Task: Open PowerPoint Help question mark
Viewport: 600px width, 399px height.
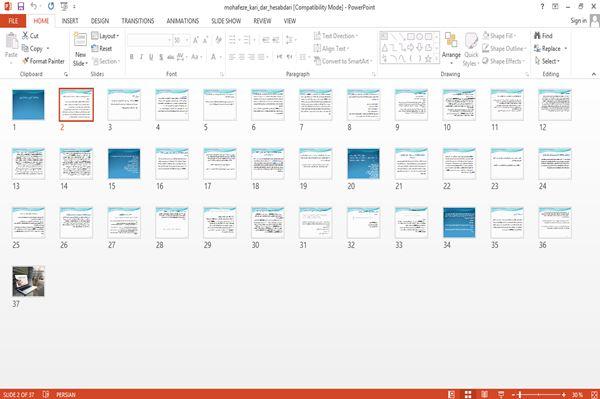Action: [542, 7]
